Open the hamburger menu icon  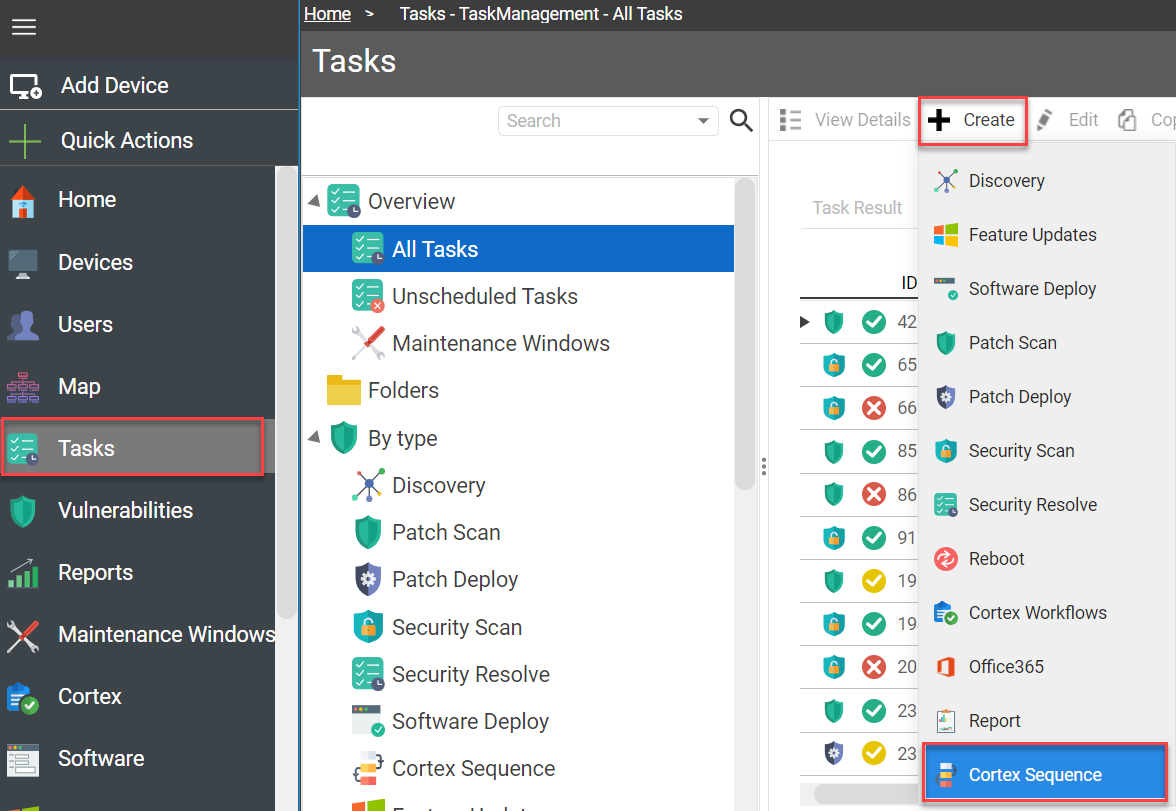(24, 28)
